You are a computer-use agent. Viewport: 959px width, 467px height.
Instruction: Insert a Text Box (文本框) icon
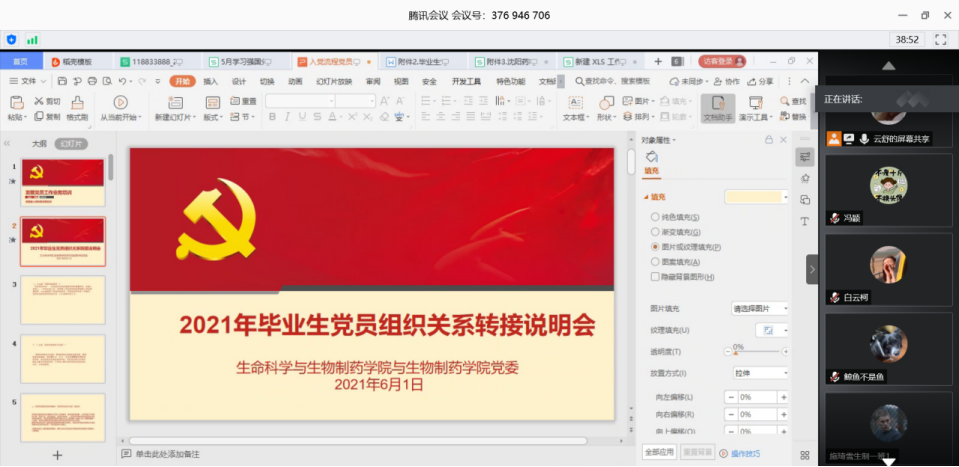coord(576,103)
